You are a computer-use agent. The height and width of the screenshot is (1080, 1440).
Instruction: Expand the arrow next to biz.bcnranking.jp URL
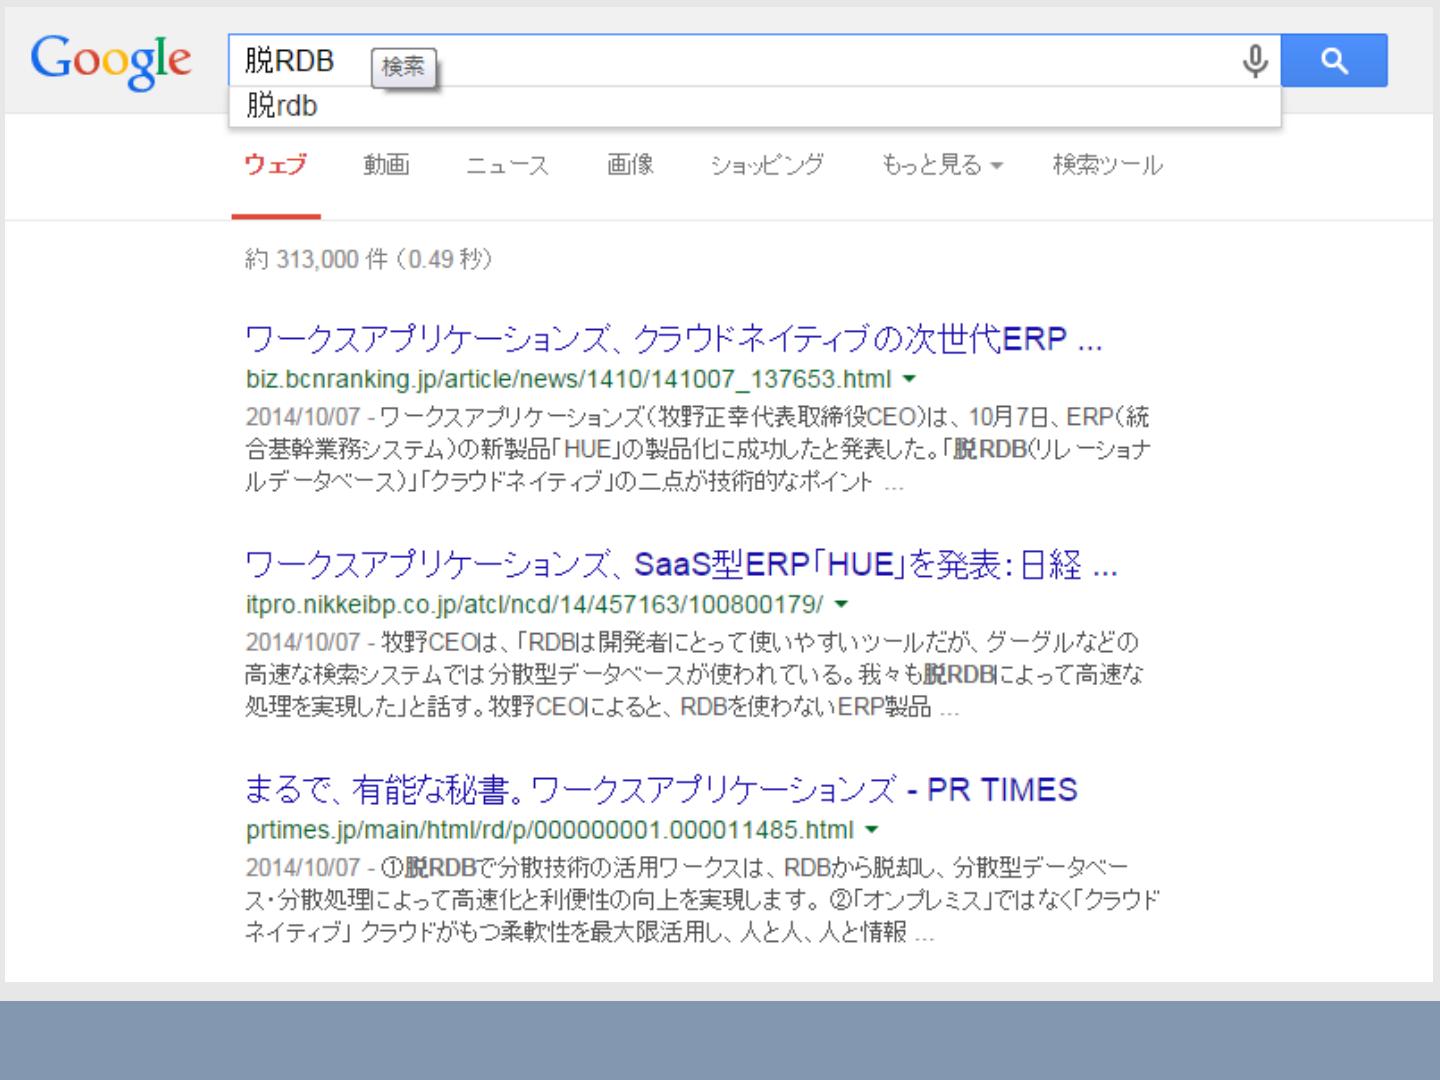tap(909, 379)
